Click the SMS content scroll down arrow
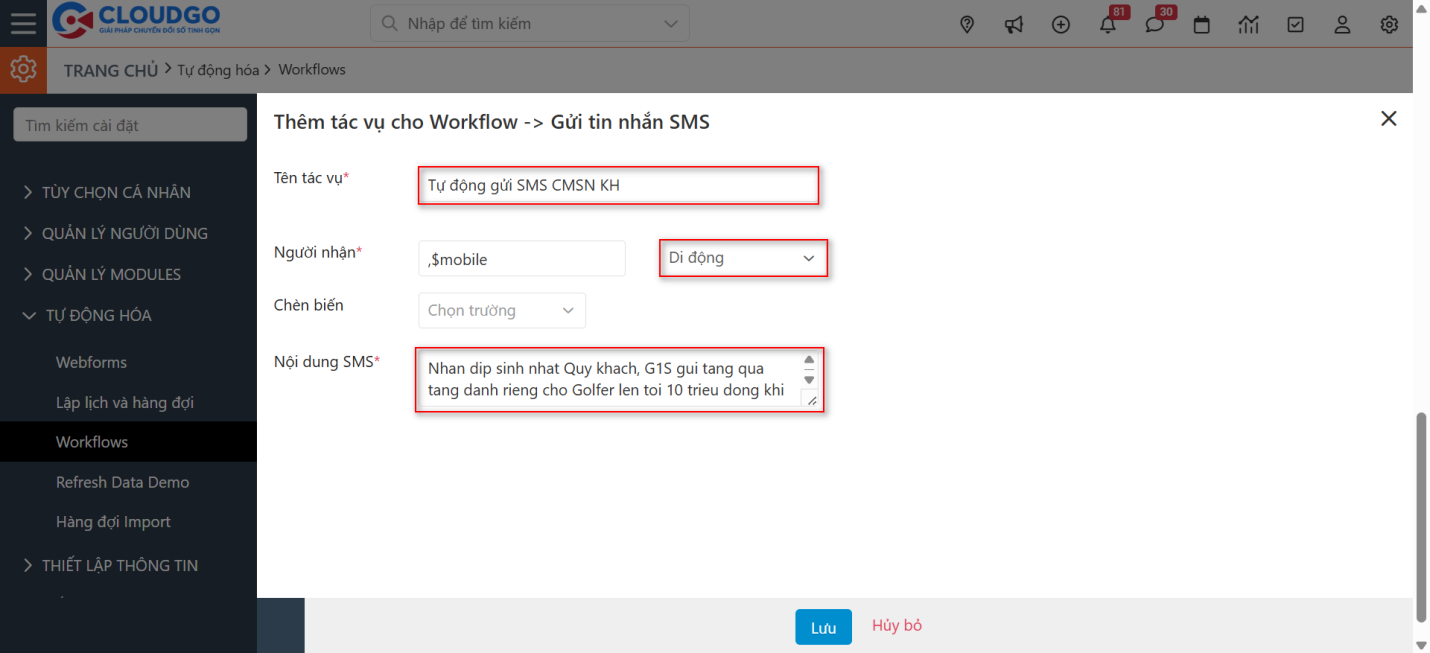This screenshot has height=653, width=1430. point(809,380)
